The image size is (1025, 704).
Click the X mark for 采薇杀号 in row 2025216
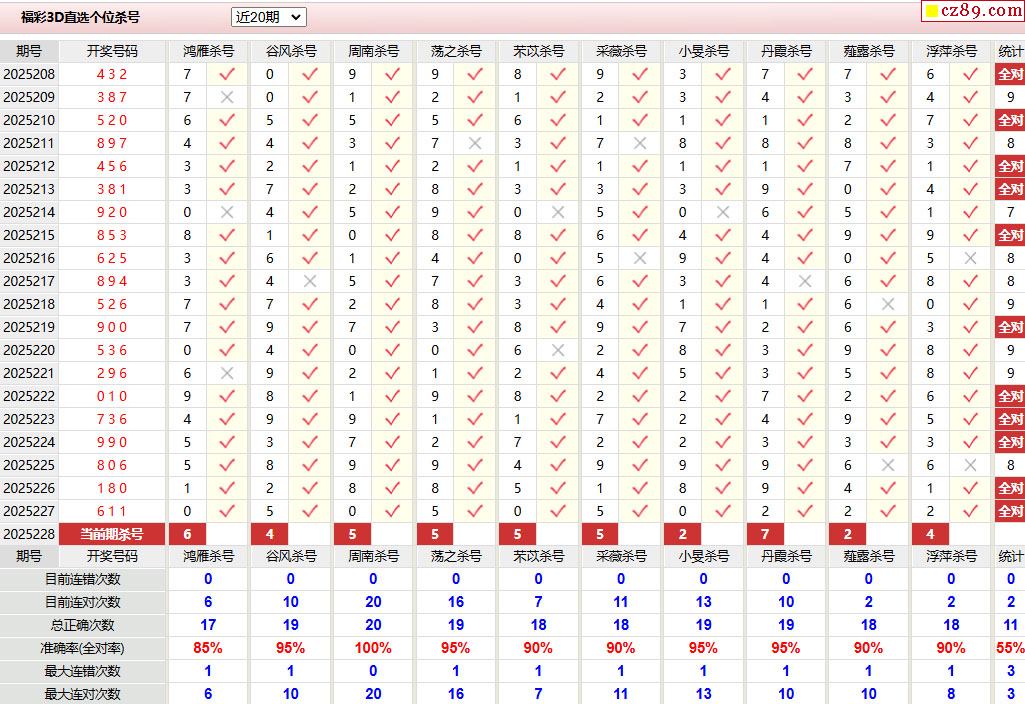[x=640, y=258]
